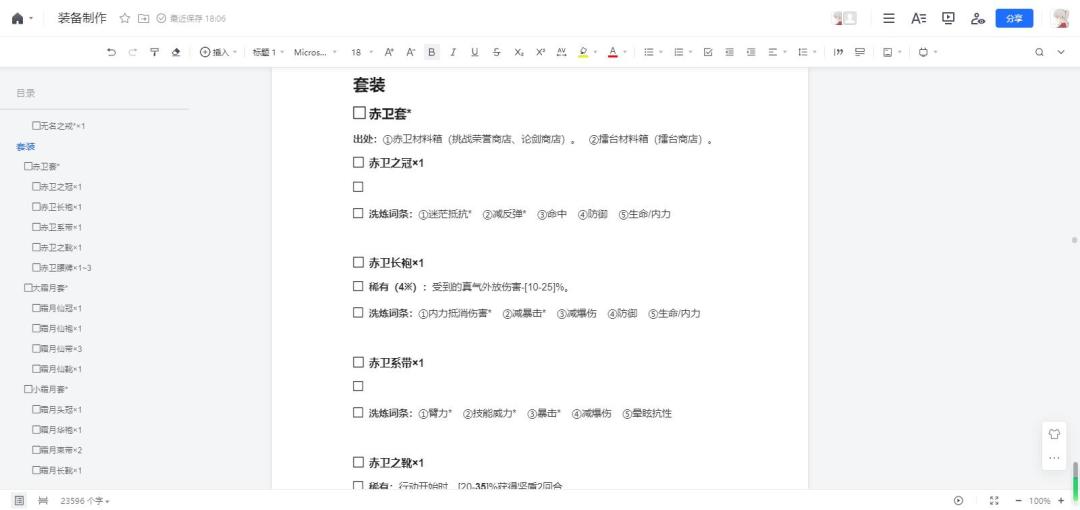Apply yellow highlight color
This screenshot has width=1080, height=510.
pos(583,52)
